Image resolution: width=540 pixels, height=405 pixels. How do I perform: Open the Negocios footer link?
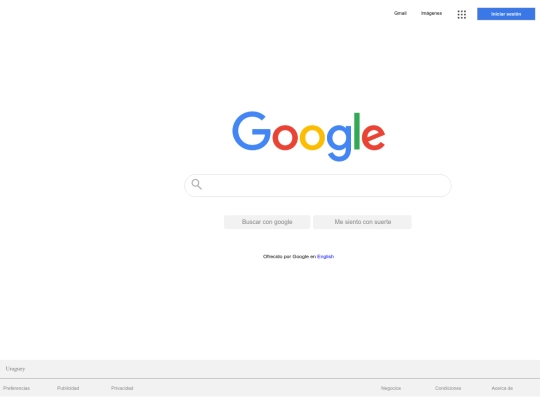click(x=391, y=388)
